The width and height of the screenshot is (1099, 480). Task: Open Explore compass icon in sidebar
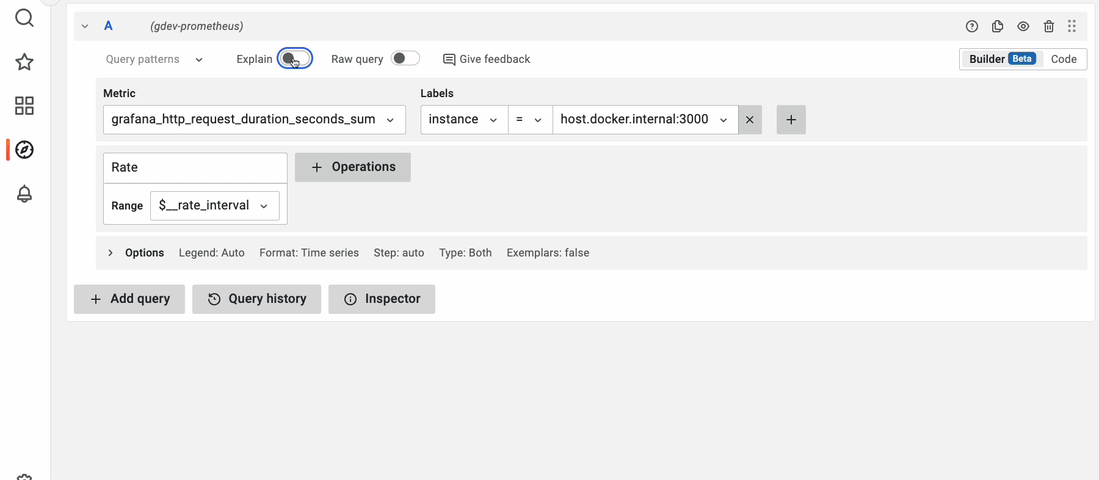coord(25,150)
